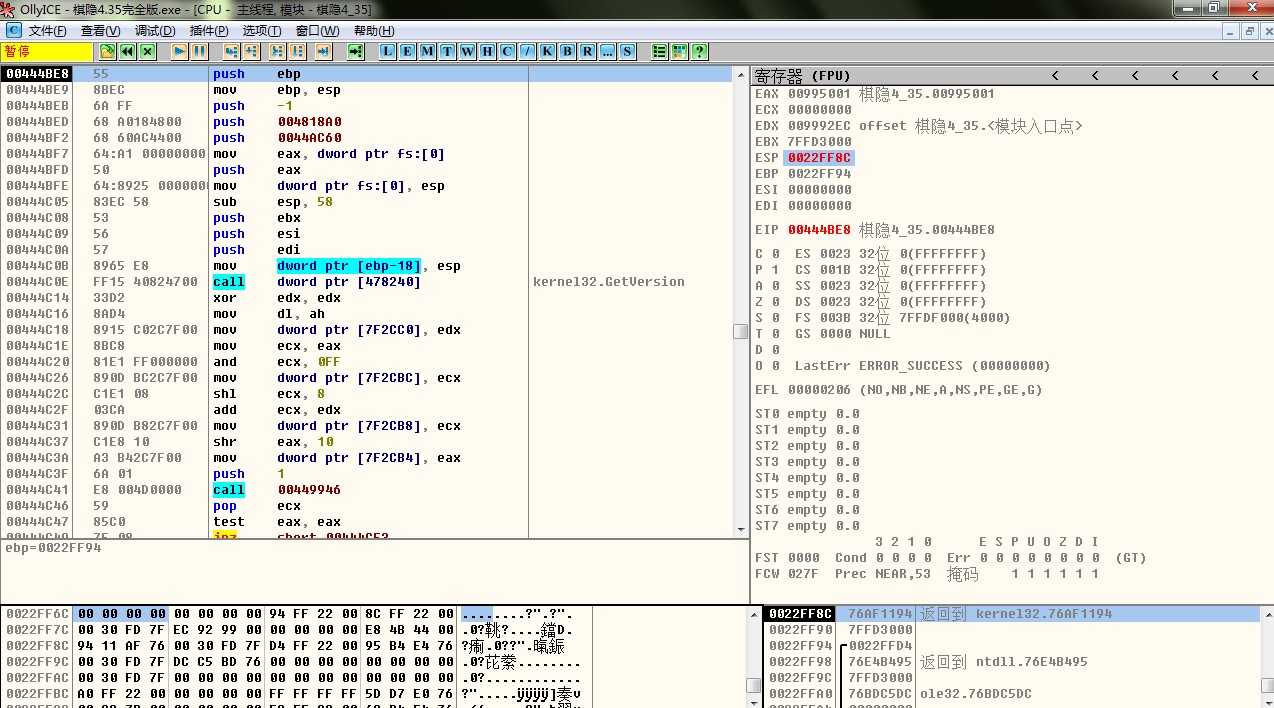Open the Memory map with the M button
The width and height of the screenshot is (1274, 708).
point(427,51)
